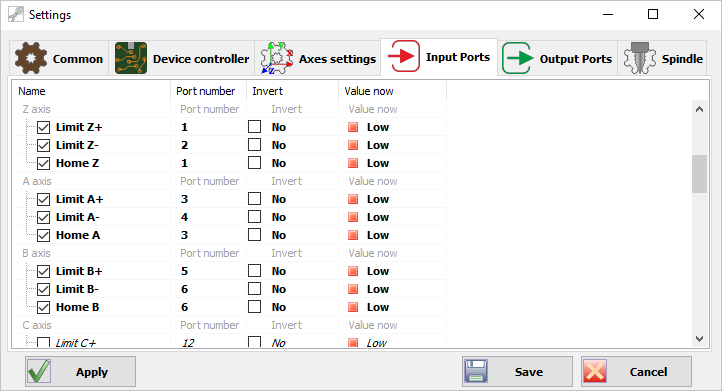Click the scroll up arrow
Screen dimensions: 722x391
click(x=699, y=109)
